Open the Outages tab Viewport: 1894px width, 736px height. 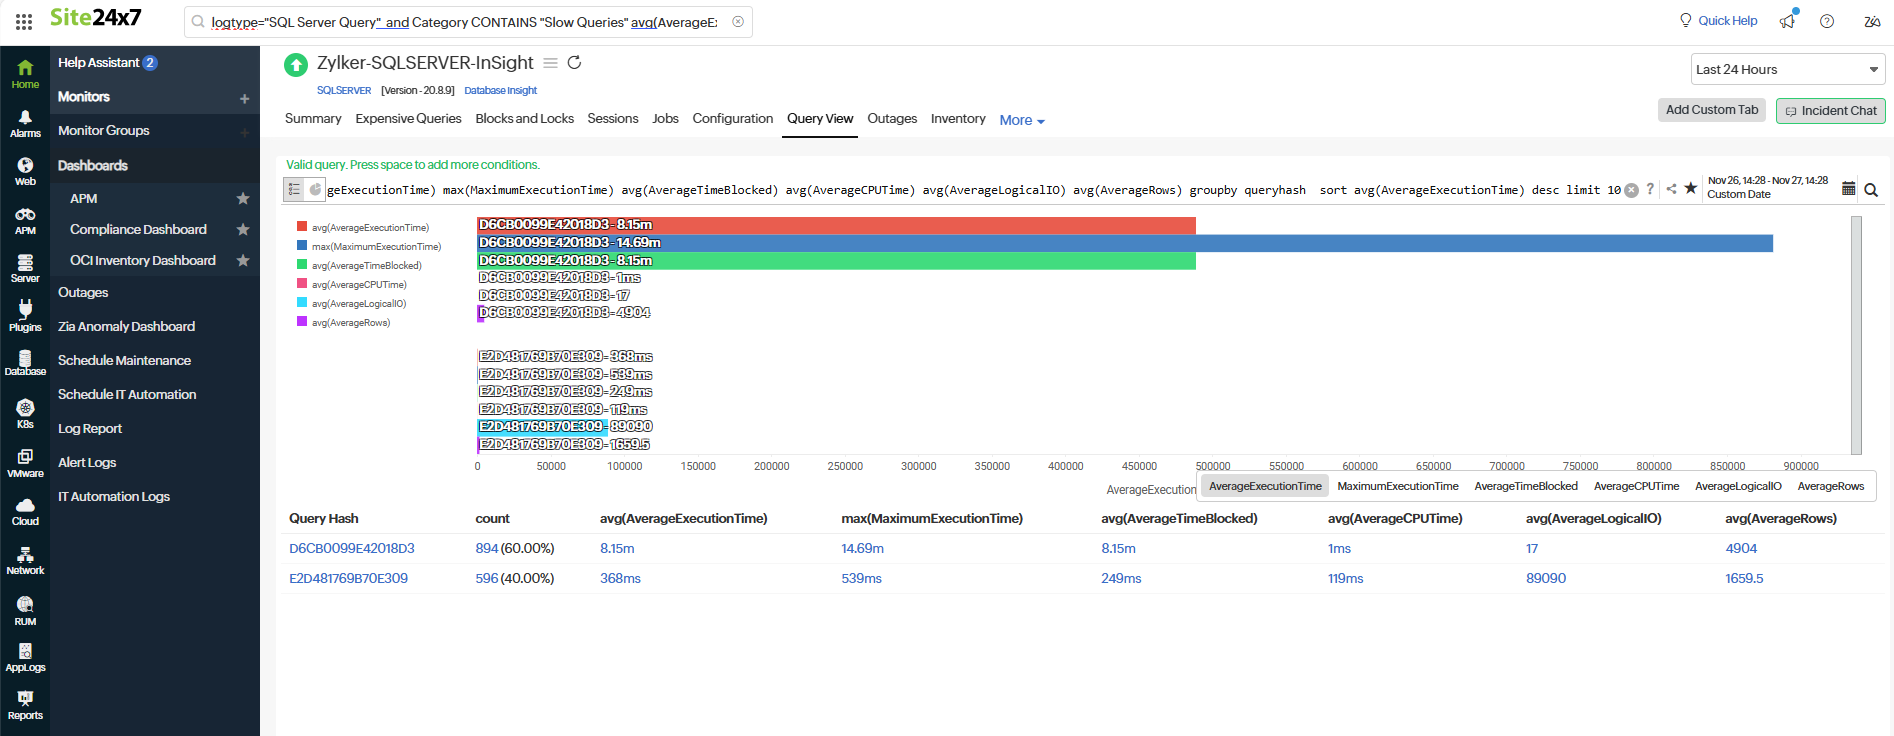(892, 118)
